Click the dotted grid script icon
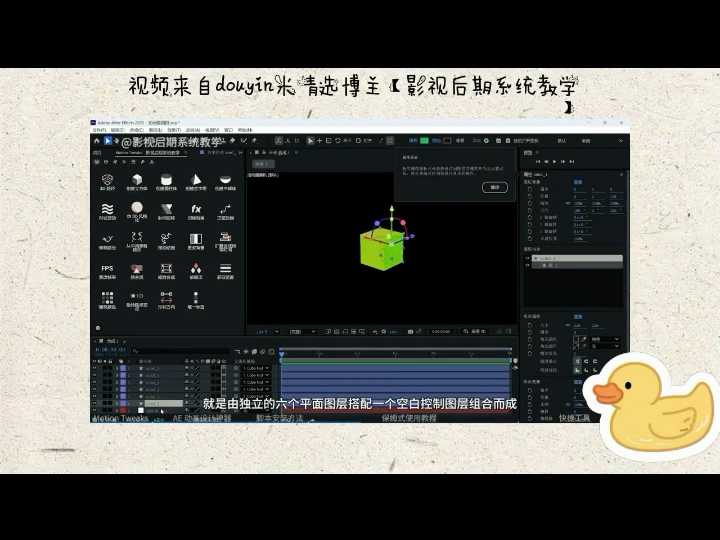 107,297
